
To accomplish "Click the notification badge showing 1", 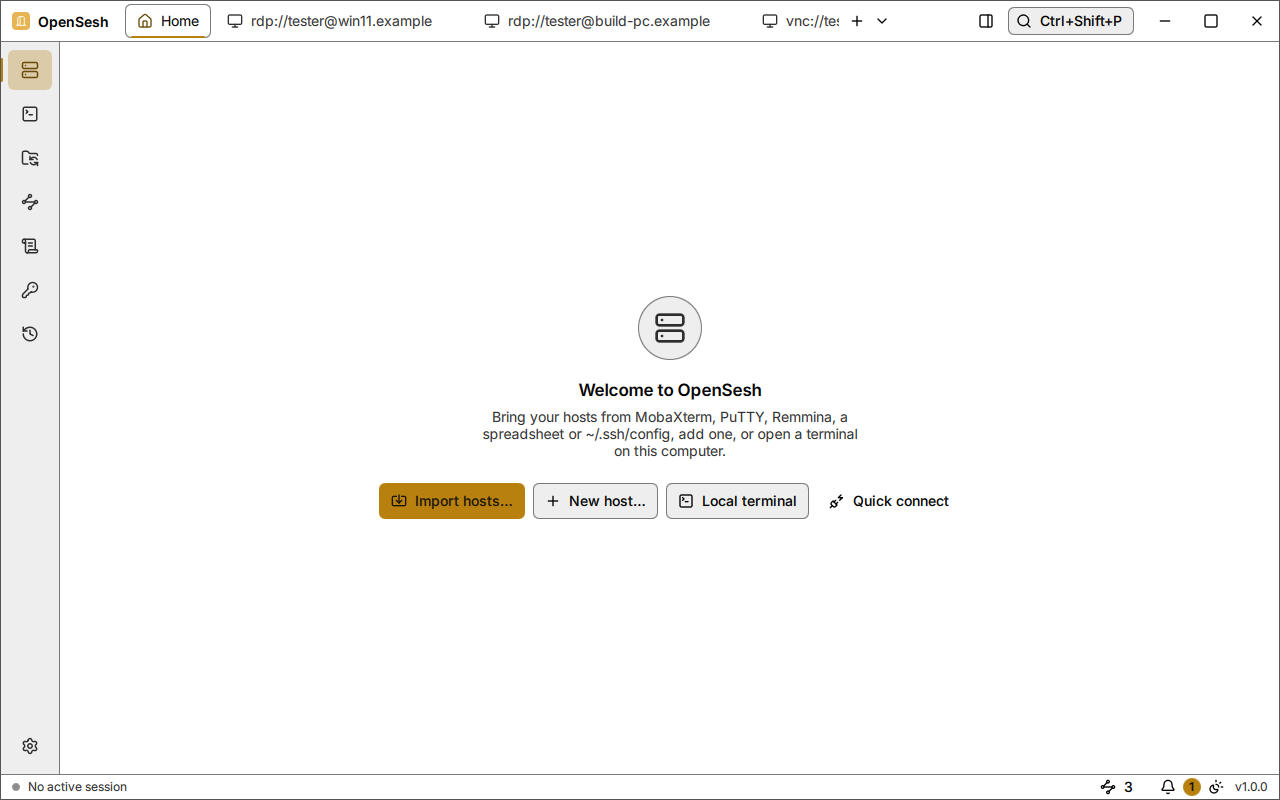I will click(x=1191, y=787).
